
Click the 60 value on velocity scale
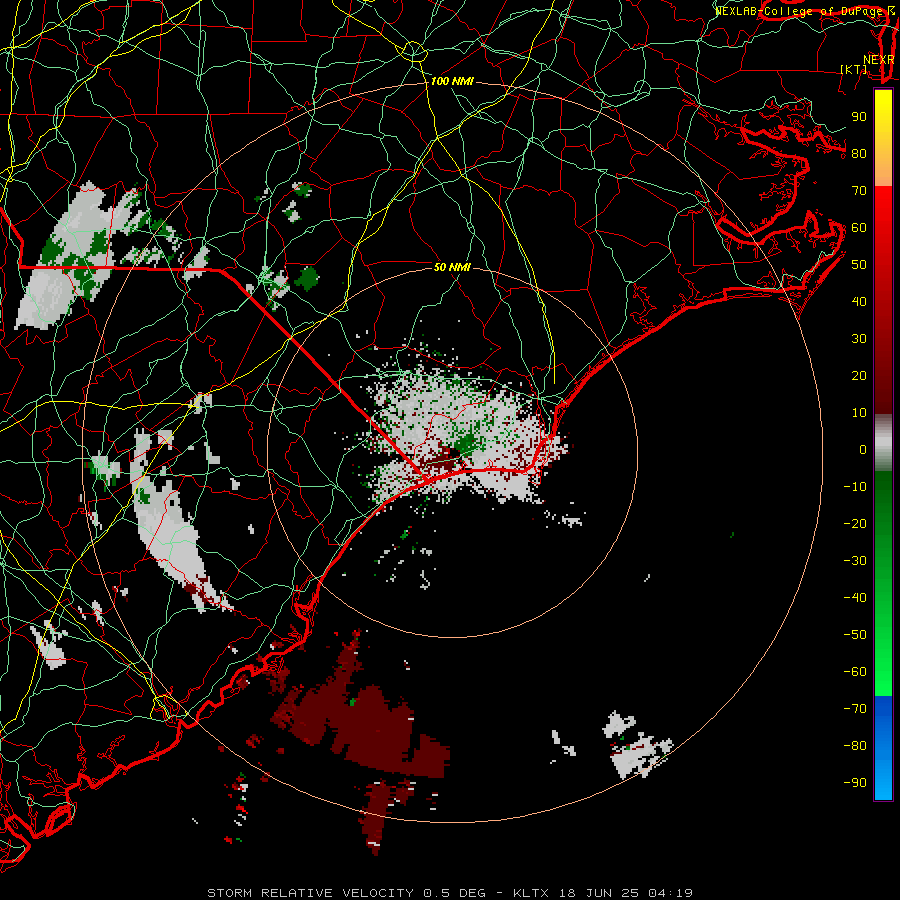[x=859, y=228]
